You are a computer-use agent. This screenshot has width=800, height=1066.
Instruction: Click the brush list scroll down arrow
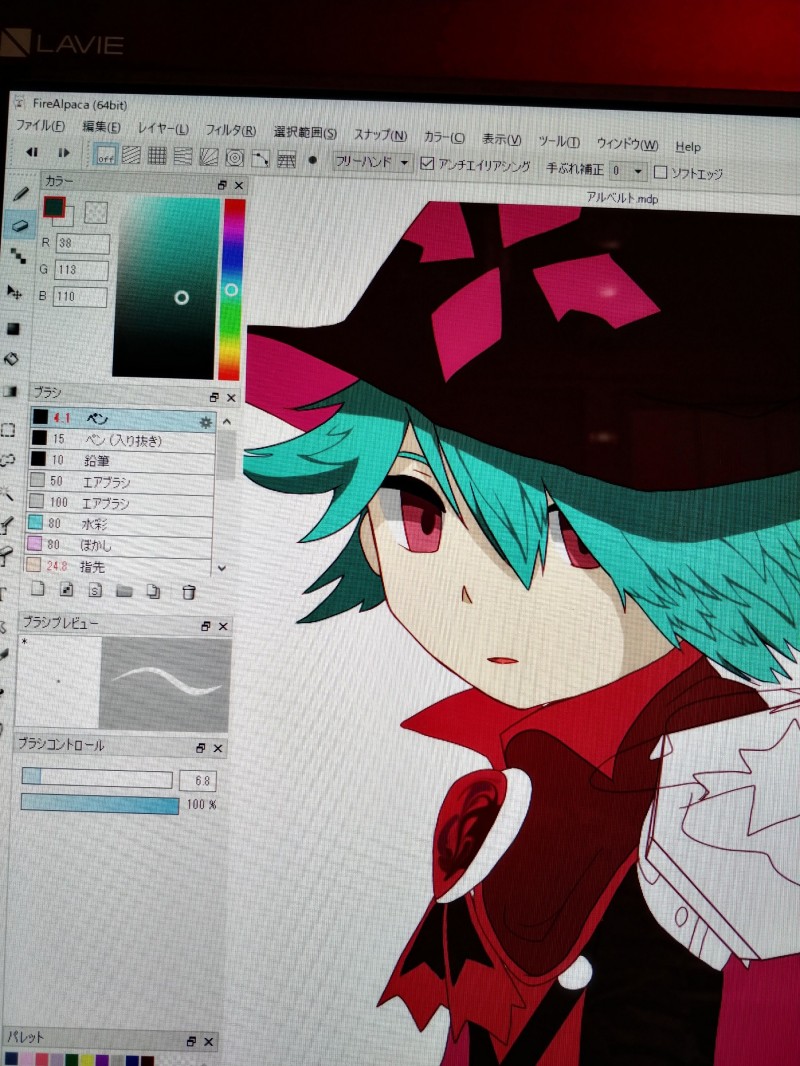point(222,568)
